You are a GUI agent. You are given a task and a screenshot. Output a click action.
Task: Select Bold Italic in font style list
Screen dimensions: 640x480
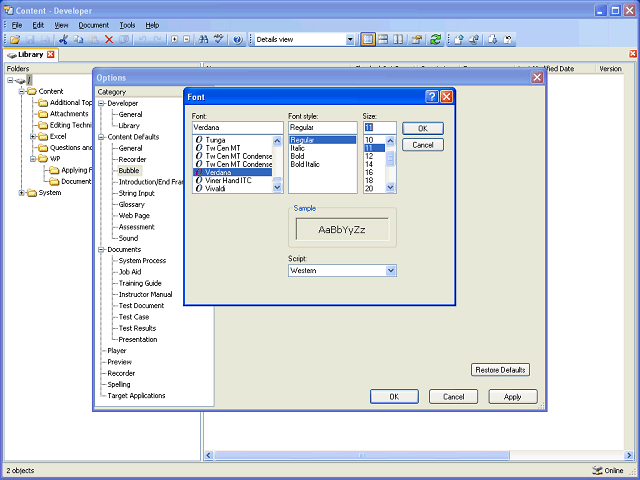[x=305, y=164]
